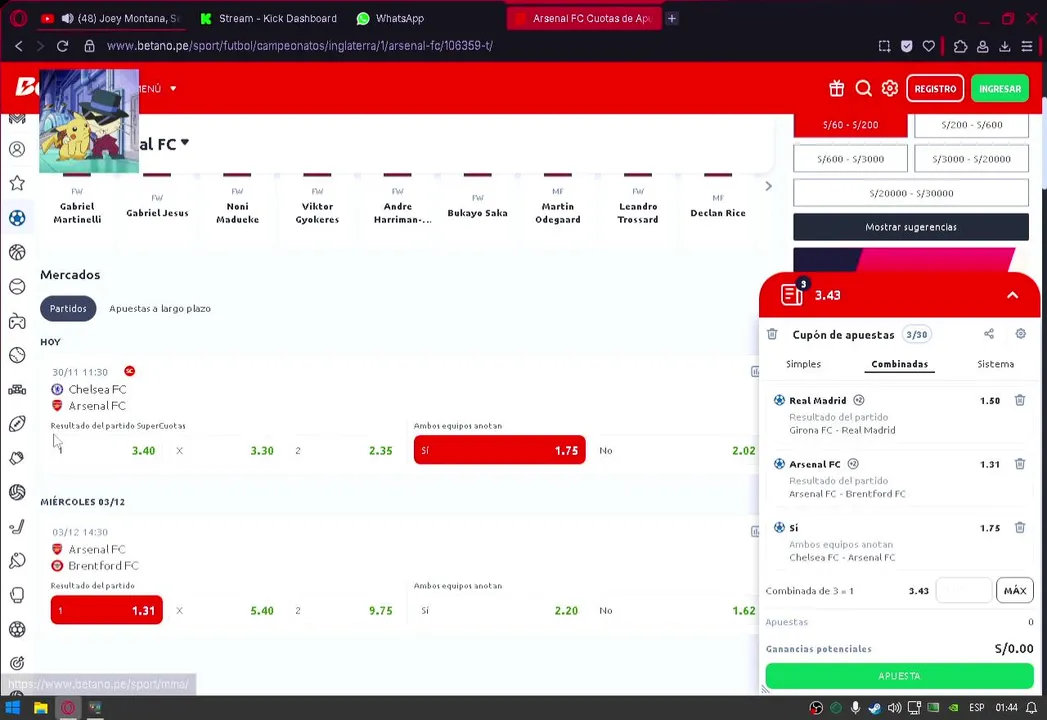1047x720 pixels.
Task: Deselect Sí 1.75 both teams score
Action: (499, 450)
